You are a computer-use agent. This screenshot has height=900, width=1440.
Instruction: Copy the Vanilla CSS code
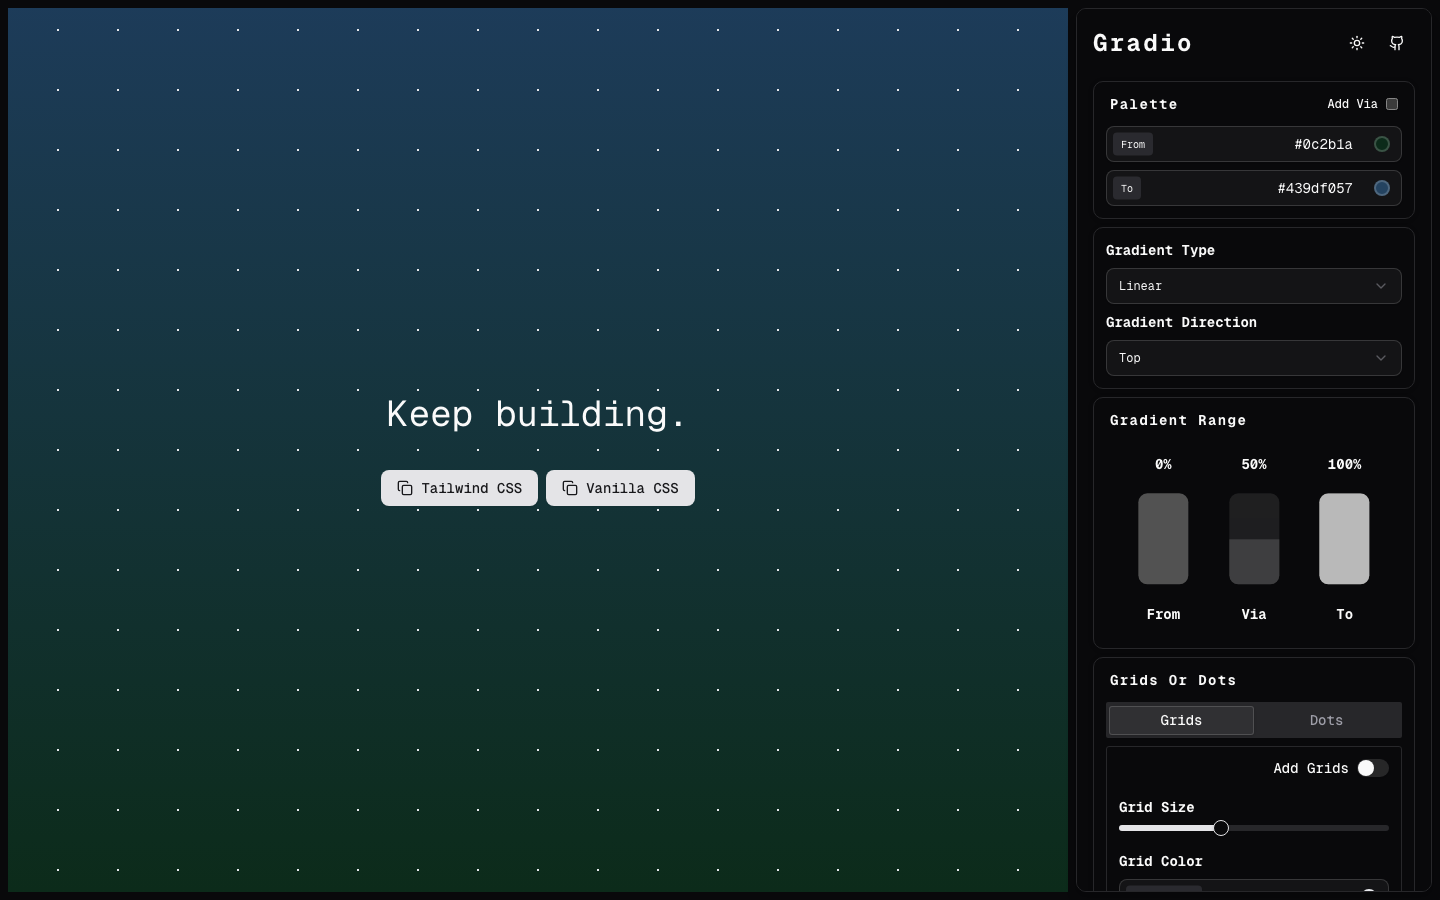click(620, 488)
